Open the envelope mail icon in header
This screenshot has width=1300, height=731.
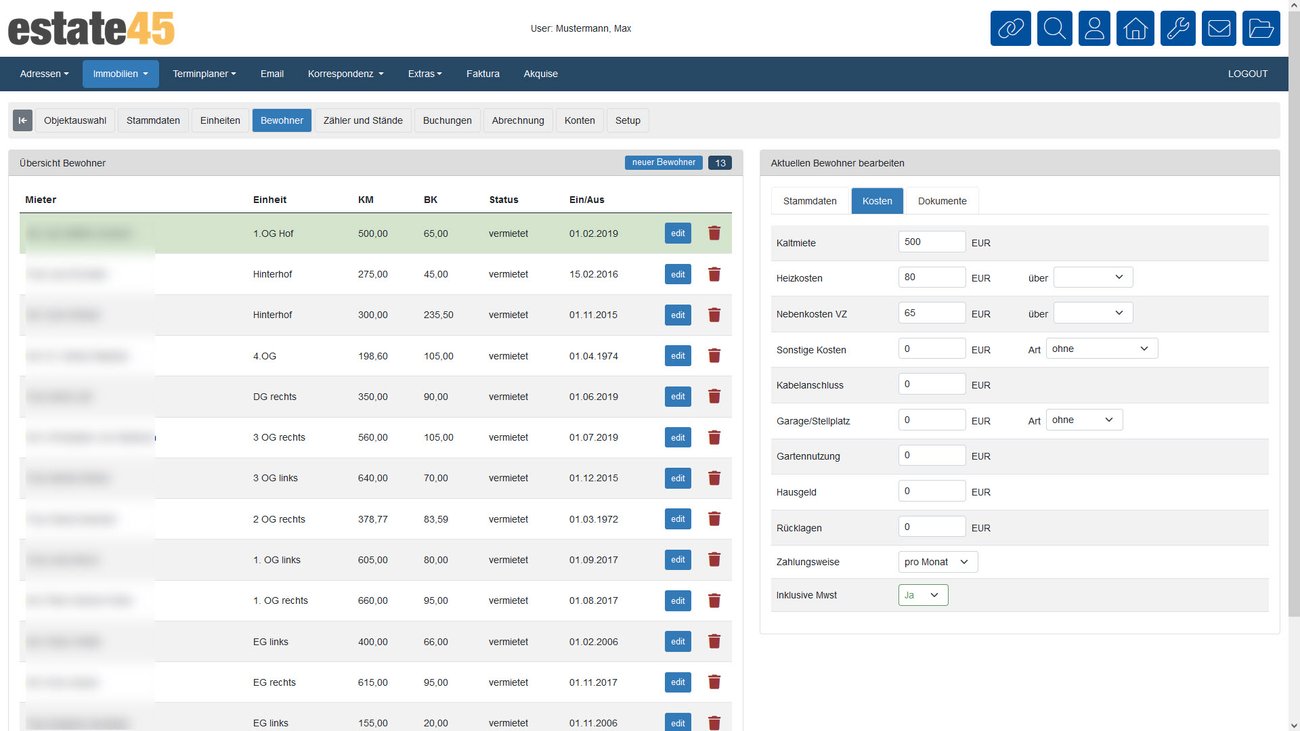pyautogui.click(x=1219, y=28)
